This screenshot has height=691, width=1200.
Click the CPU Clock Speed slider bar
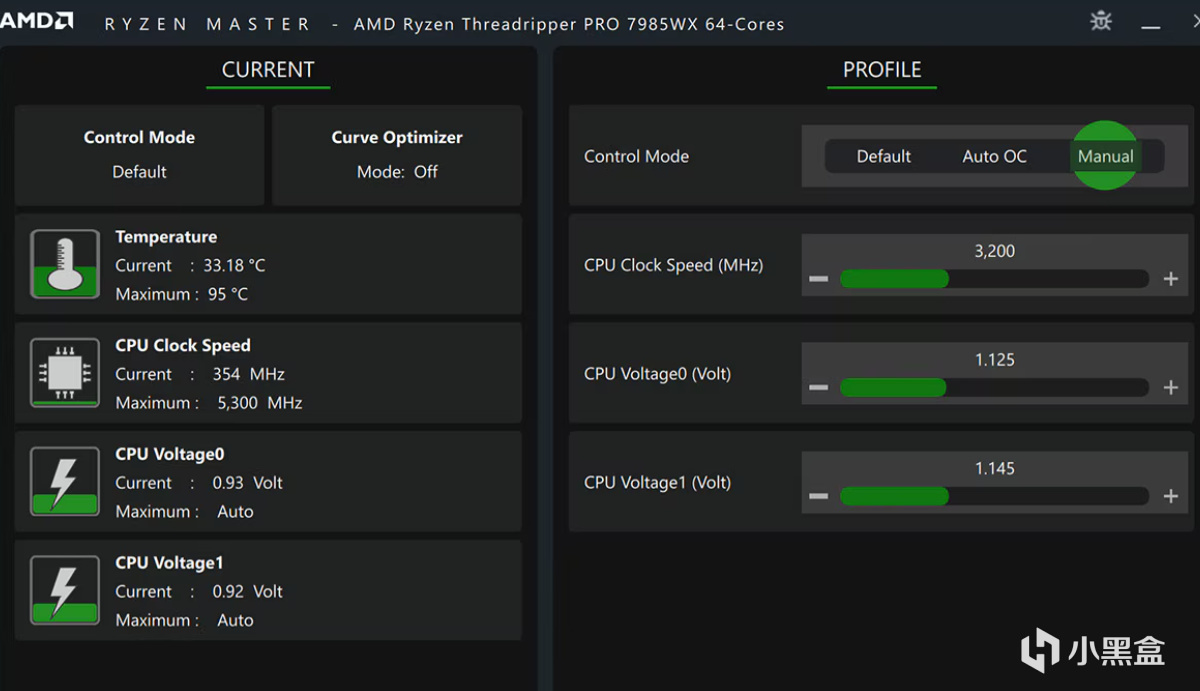[994, 279]
